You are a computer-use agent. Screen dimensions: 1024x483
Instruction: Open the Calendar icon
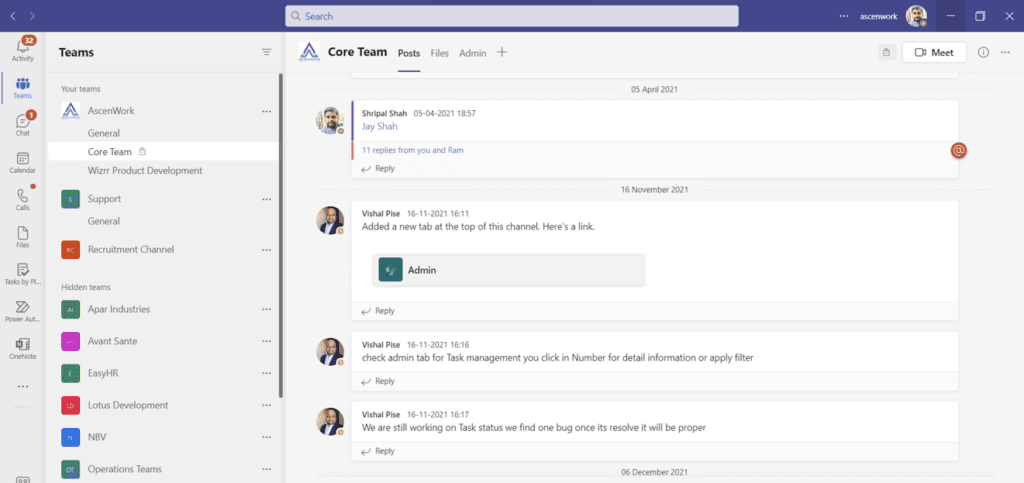coord(23,162)
